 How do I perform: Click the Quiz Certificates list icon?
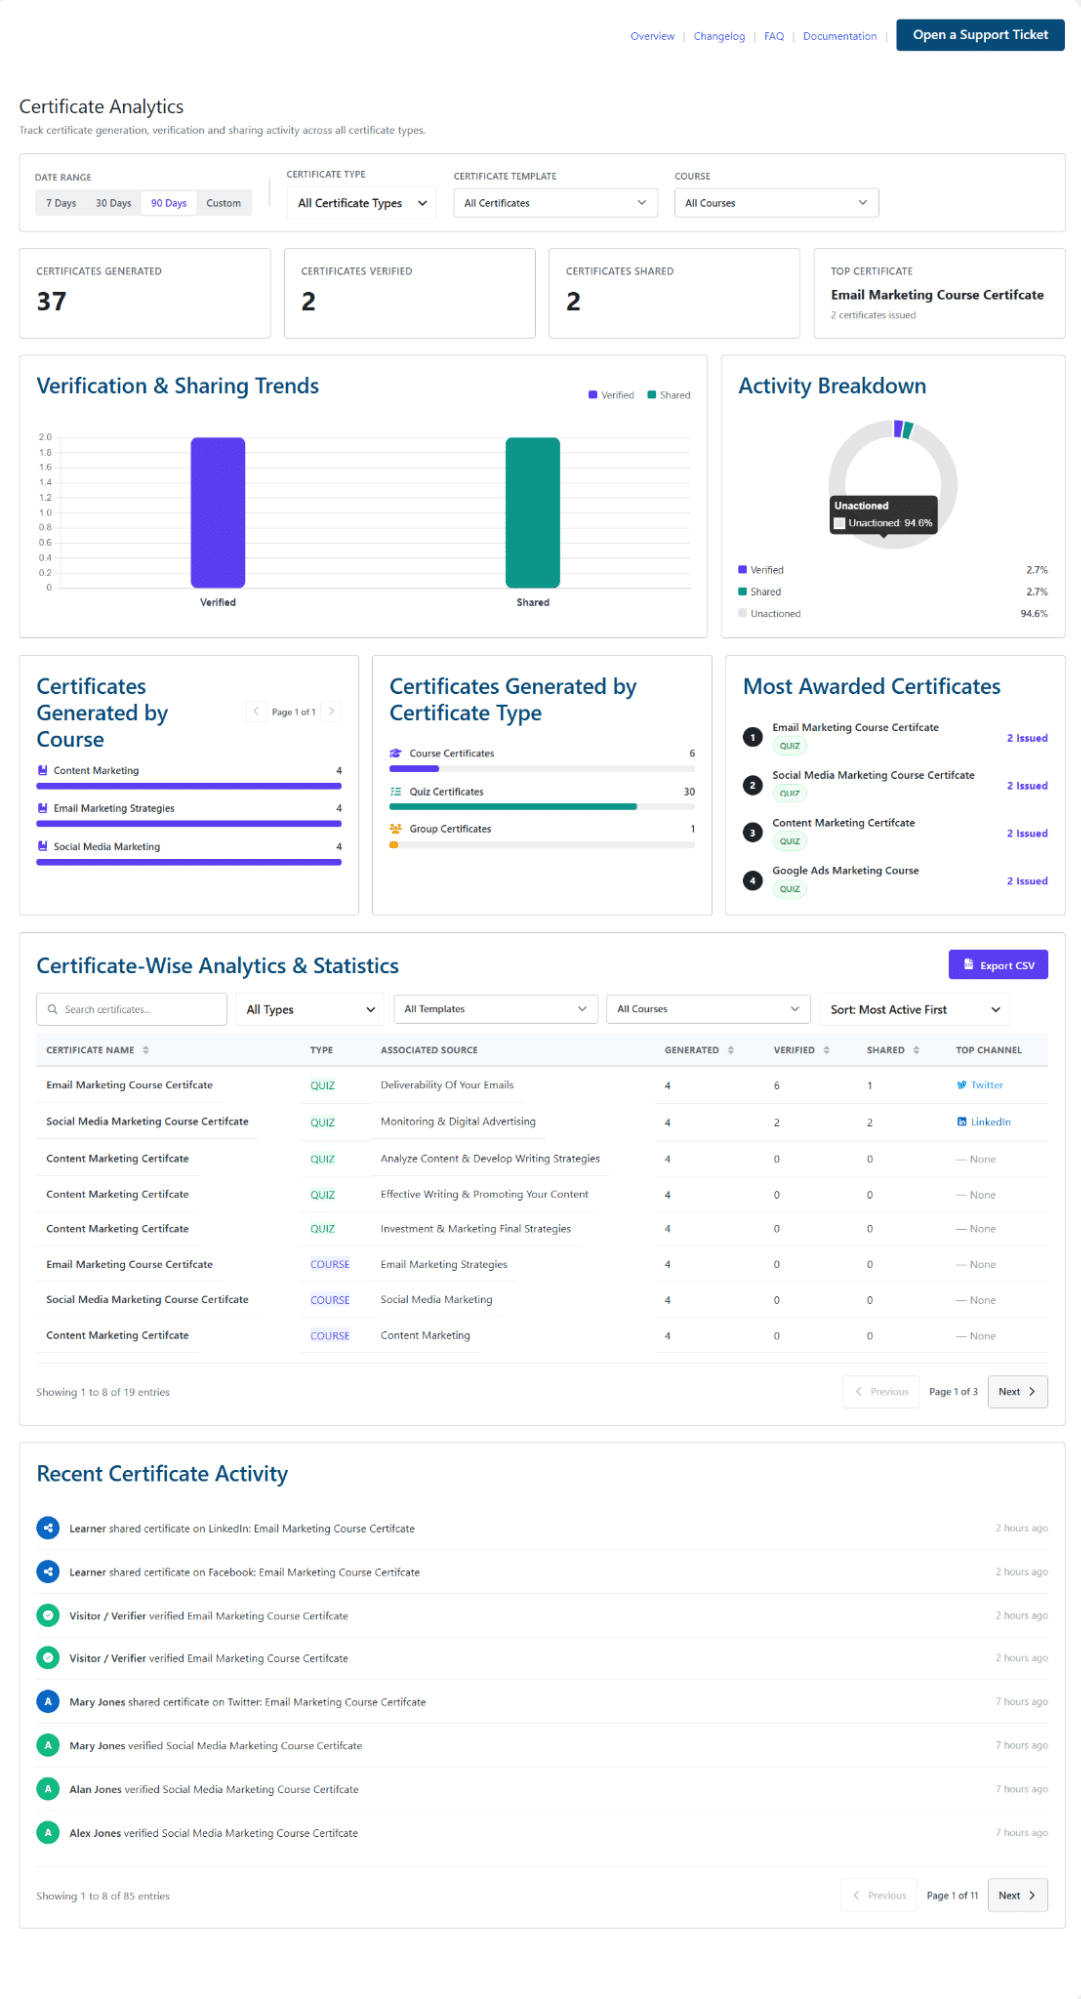(396, 792)
